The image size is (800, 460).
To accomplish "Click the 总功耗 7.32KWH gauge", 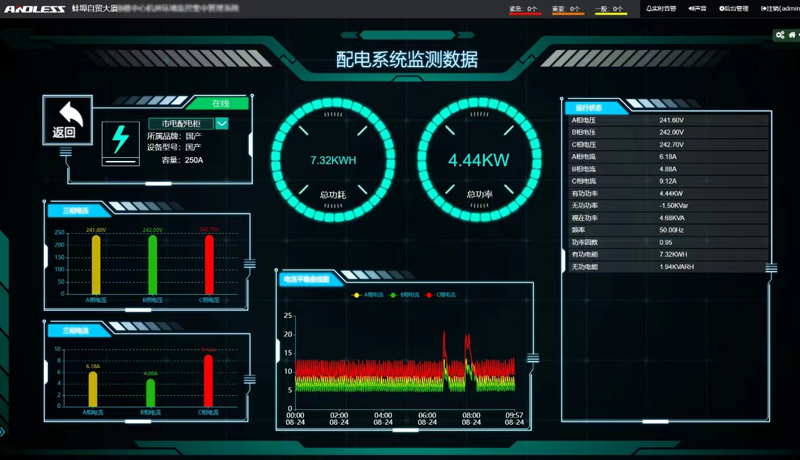I will pyautogui.click(x=333, y=160).
